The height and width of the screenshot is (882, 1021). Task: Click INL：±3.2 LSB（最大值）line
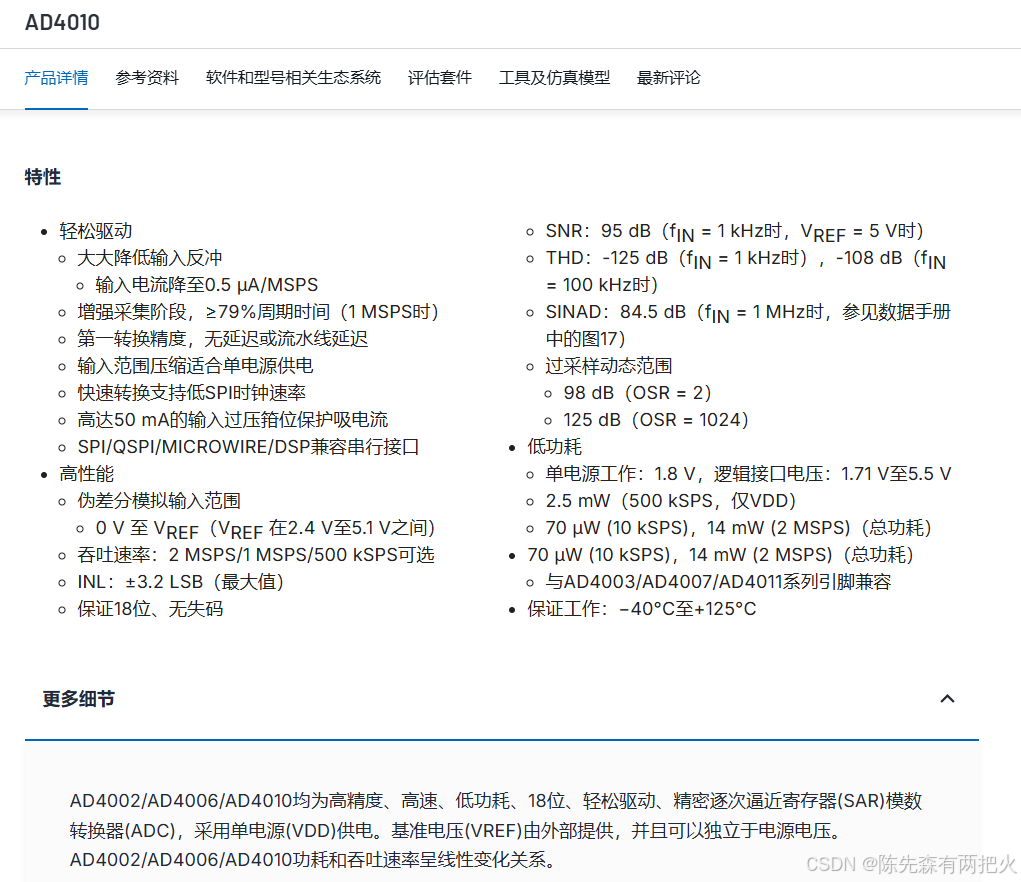(180, 582)
